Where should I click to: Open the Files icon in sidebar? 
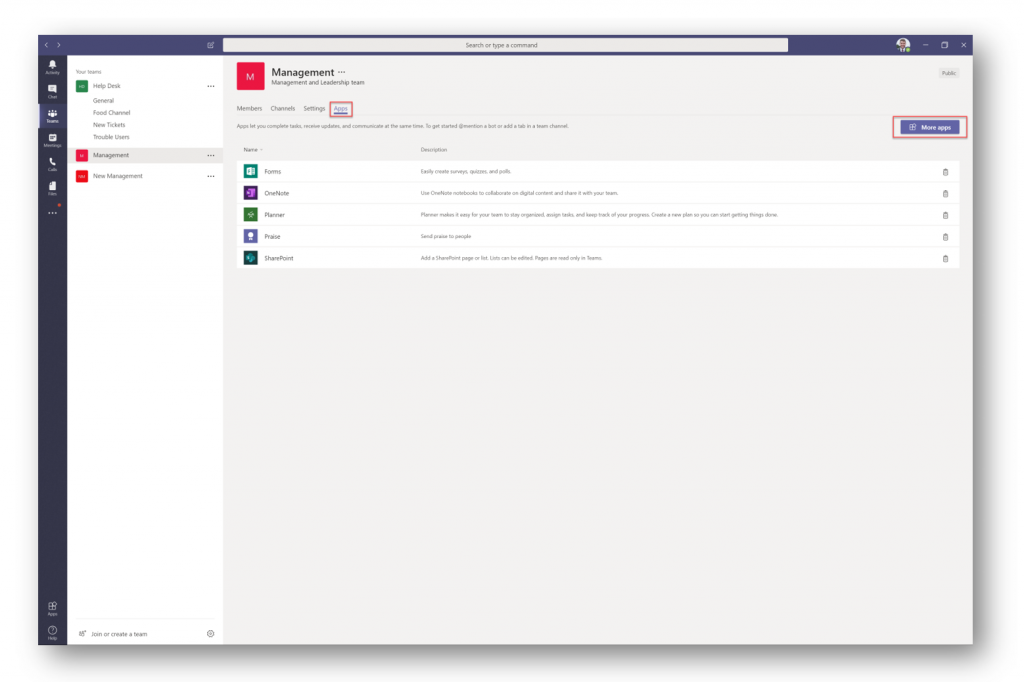52,188
